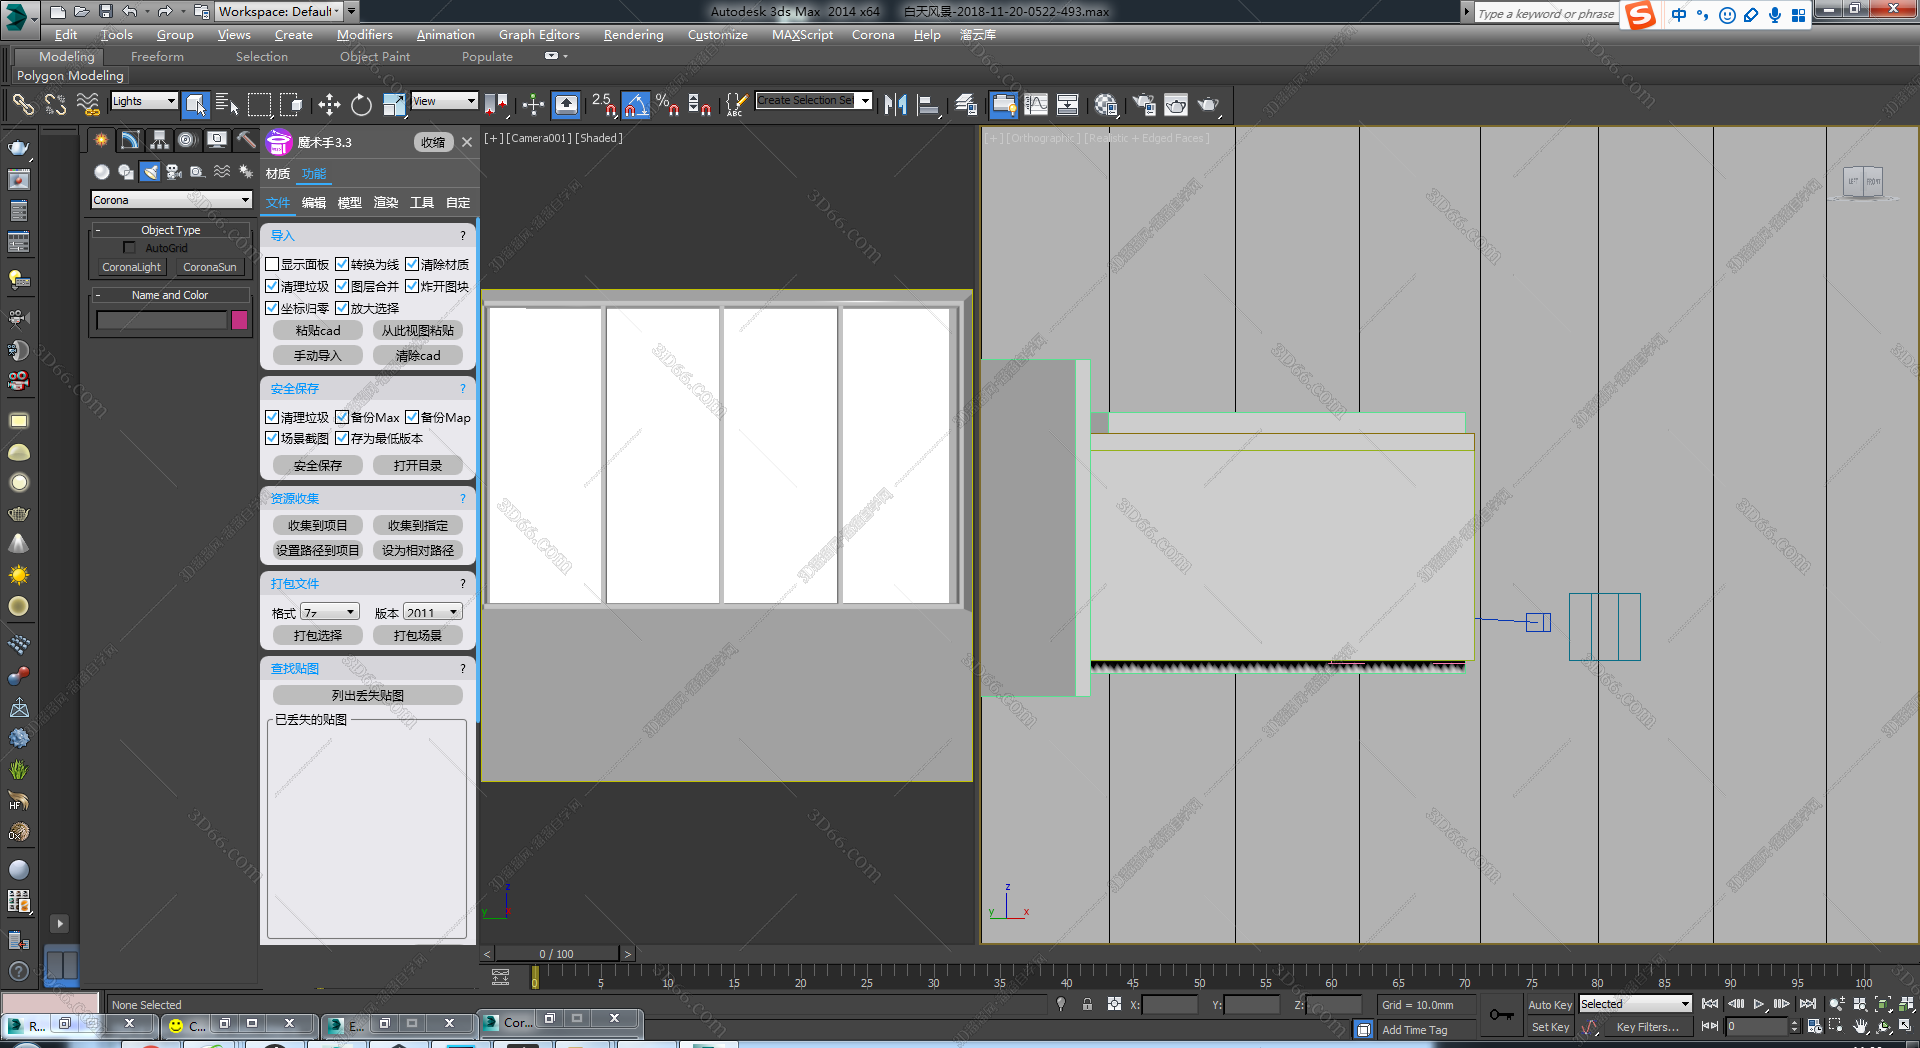
Task: Click the Mirror tool icon
Action: 896,104
